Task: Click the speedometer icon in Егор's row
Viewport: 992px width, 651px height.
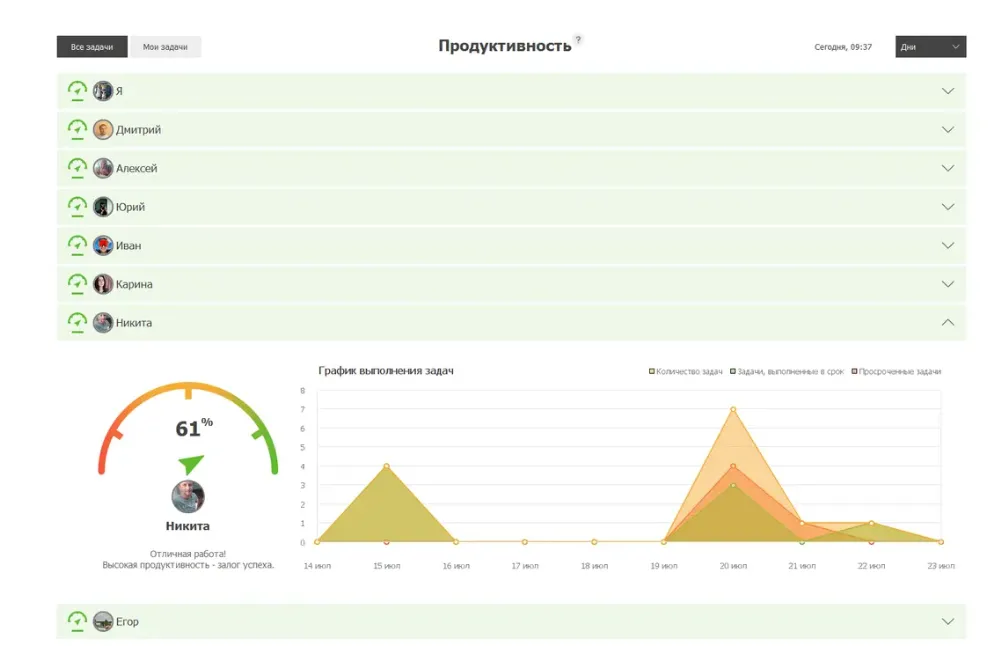Action: tap(77, 622)
